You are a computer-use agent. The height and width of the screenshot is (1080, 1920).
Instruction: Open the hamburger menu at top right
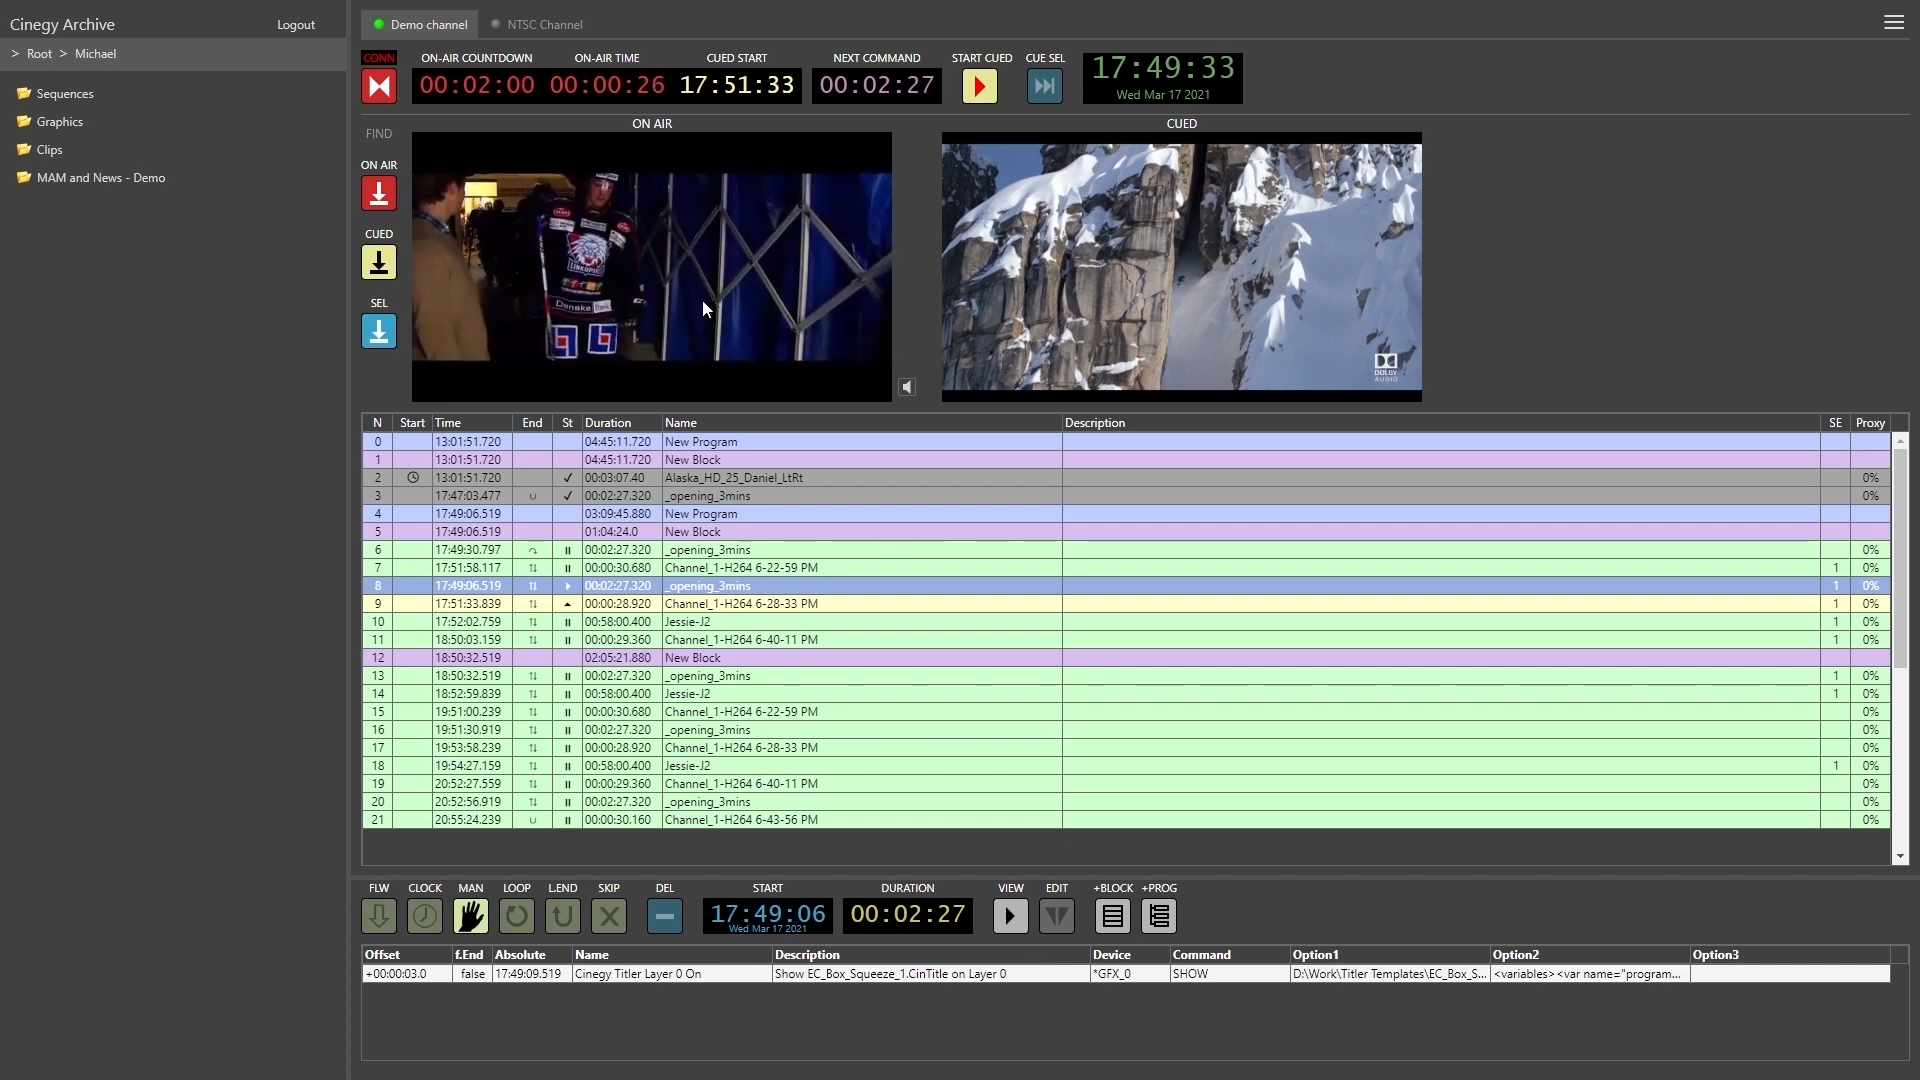pyautogui.click(x=1894, y=22)
